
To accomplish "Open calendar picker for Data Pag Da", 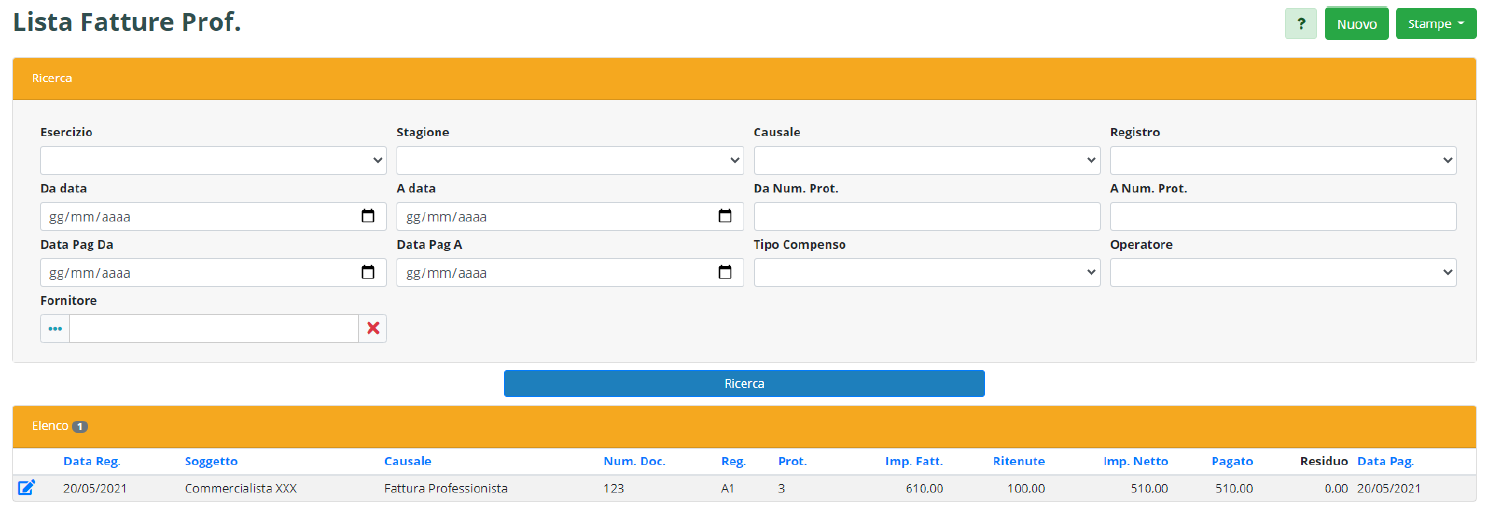I will (x=368, y=273).
